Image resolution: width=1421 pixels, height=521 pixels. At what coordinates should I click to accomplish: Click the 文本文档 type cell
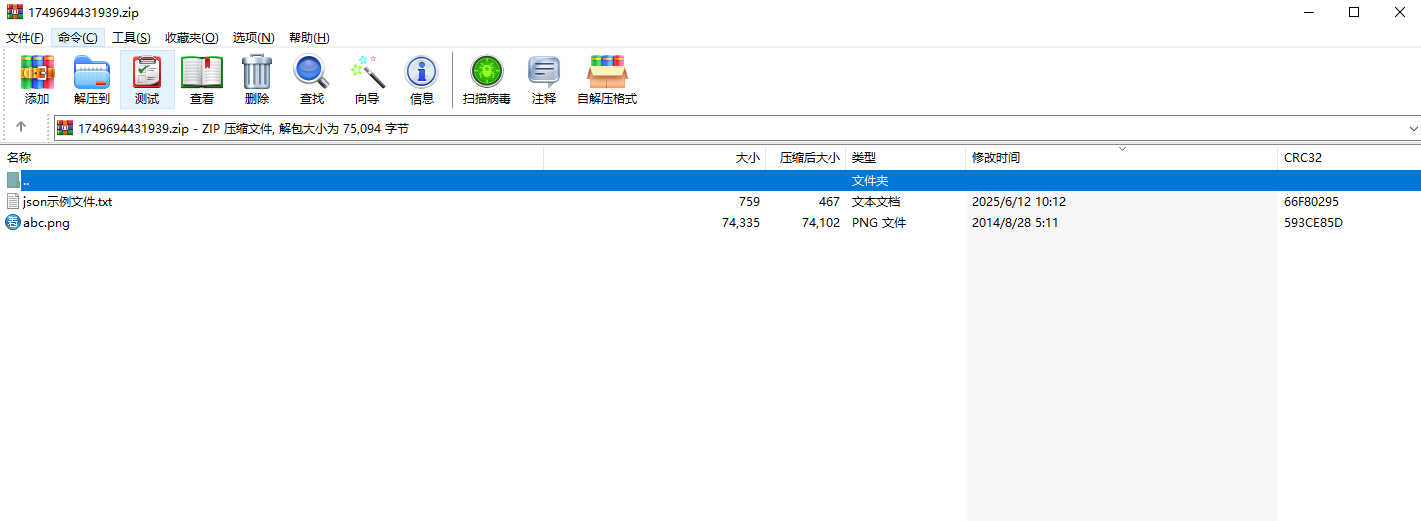pos(876,201)
